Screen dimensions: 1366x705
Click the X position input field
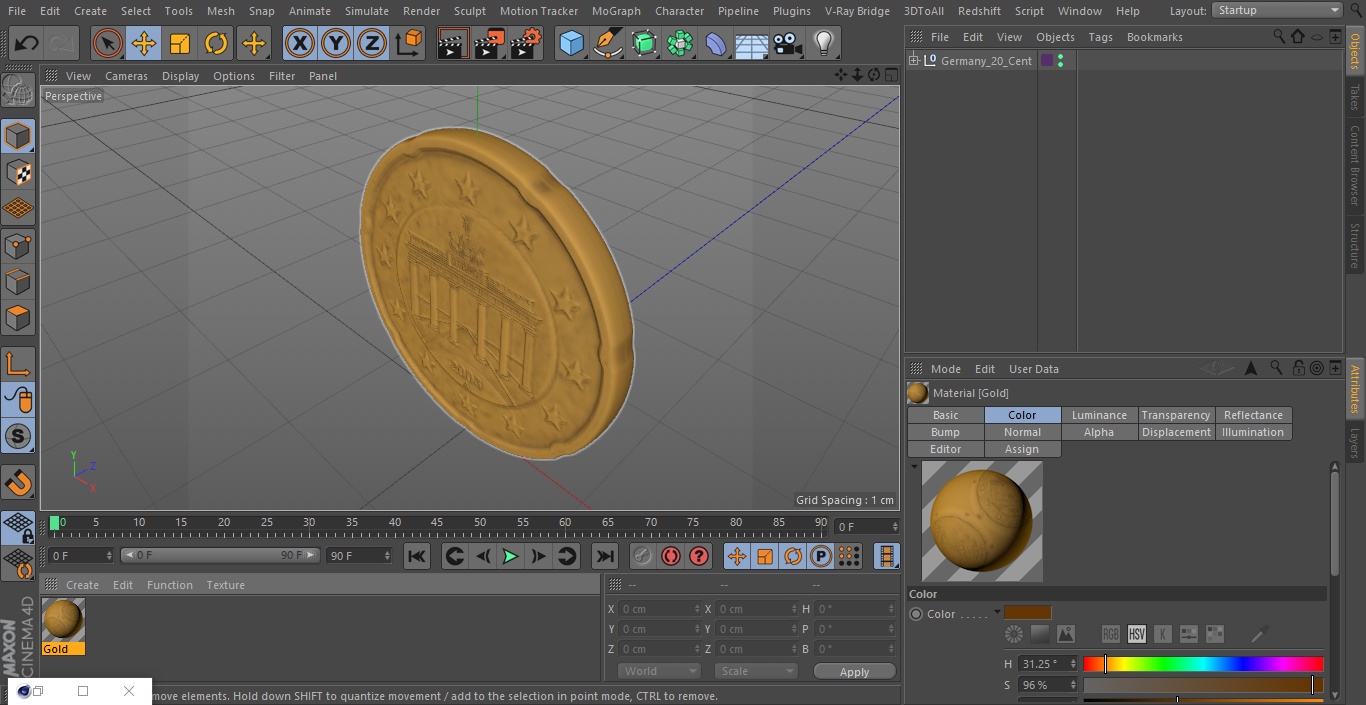pyautogui.click(x=660, y=609)
